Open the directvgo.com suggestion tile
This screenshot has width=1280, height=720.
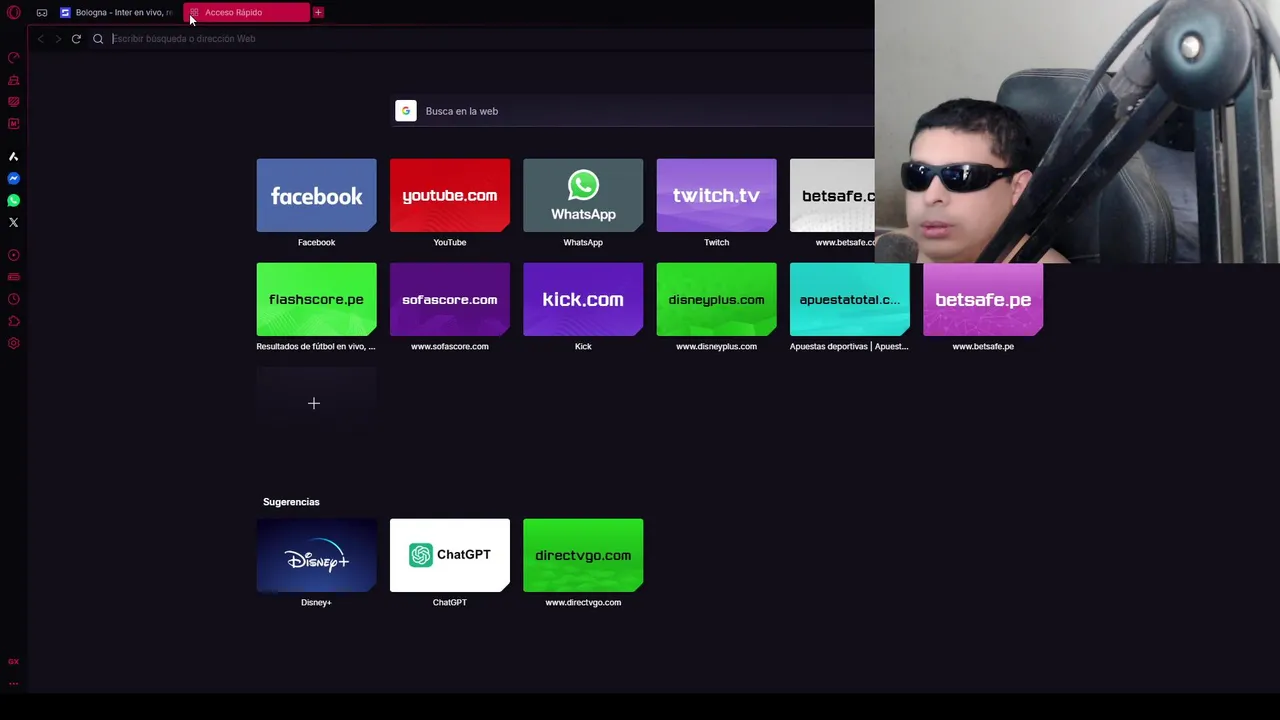click(x=583, y=555)
